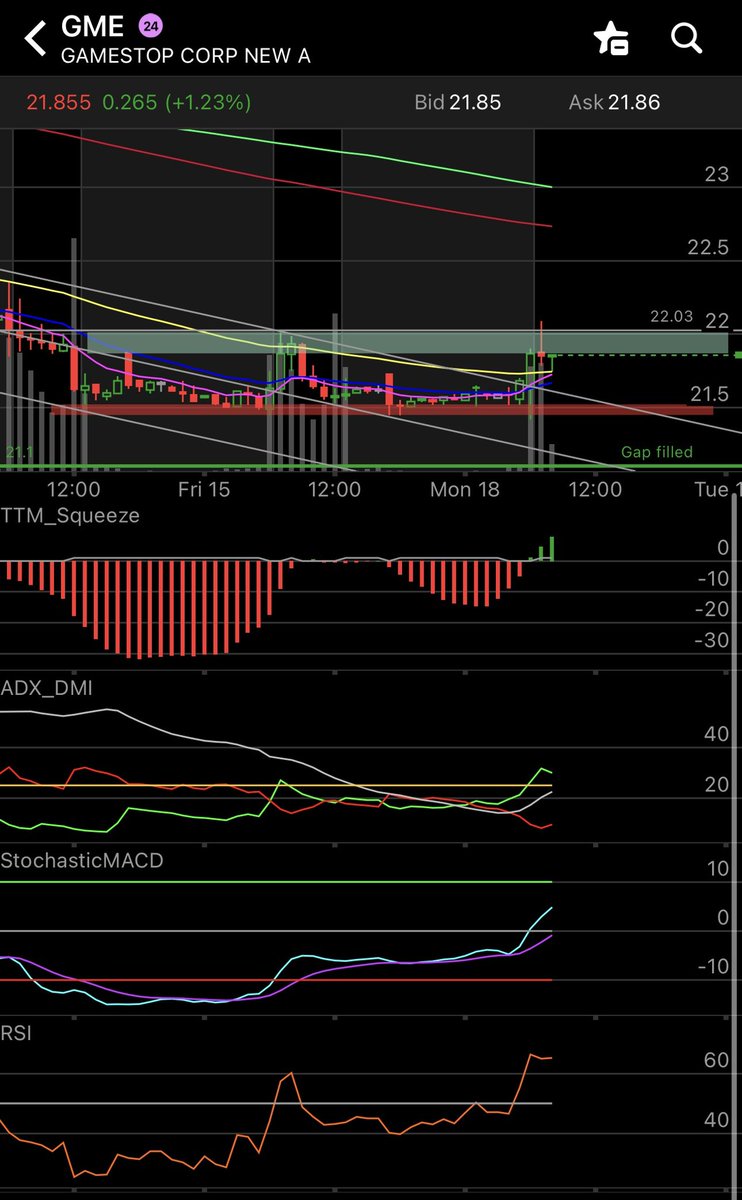
Task: Select the StochasticMACD study label
Action: click(x=81, y=860)
